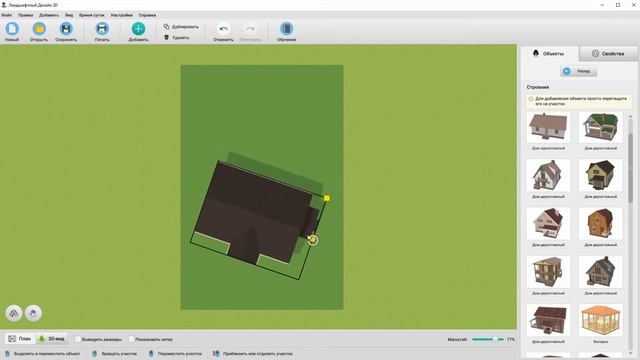This screenshot has width=640, height=360.
Task: Minimize the application window
Action: pos(602,5)
